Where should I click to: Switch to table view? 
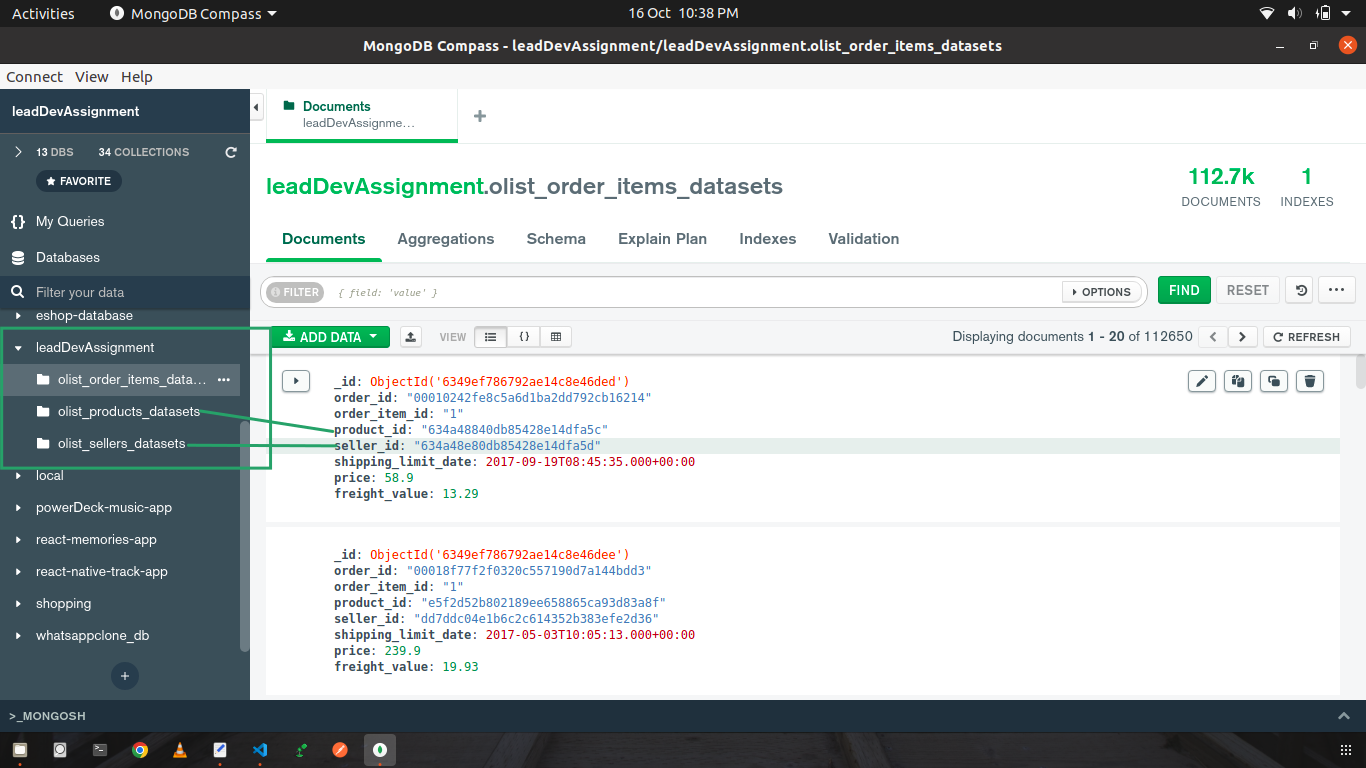556,337
